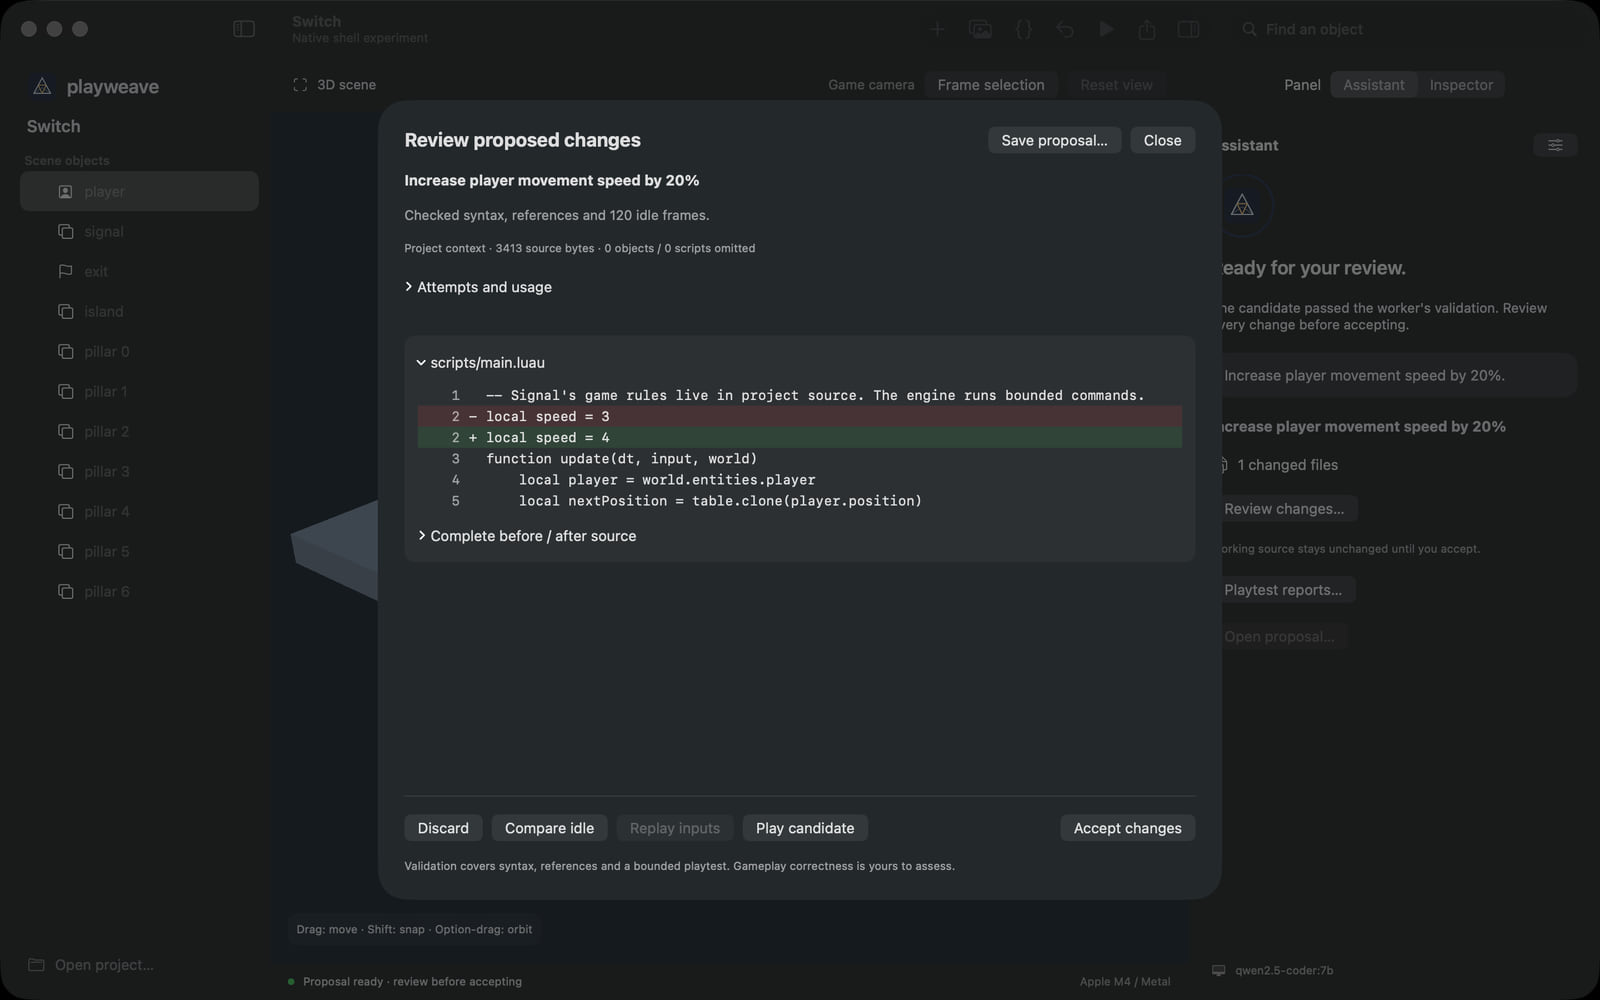Image resolution: width=1600 pixels, height=1000 pixels.
Task: Select pillar 2 in scene objects
Action: [139, 431]
